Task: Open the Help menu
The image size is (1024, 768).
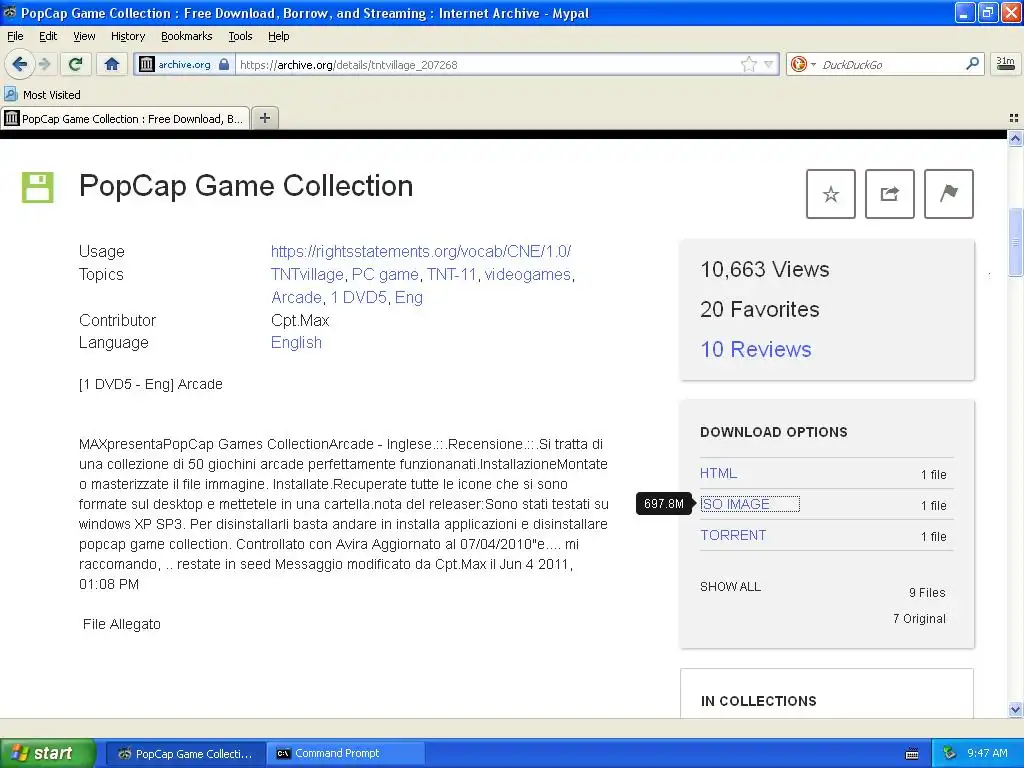Action: [278, 36]
